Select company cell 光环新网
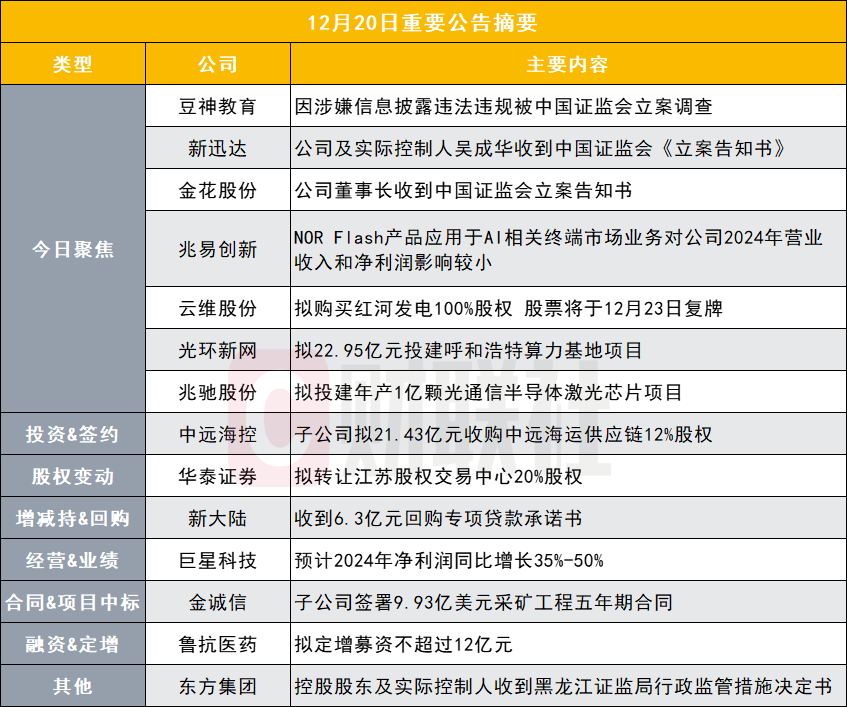847x707 pixels. pos(218,351)
